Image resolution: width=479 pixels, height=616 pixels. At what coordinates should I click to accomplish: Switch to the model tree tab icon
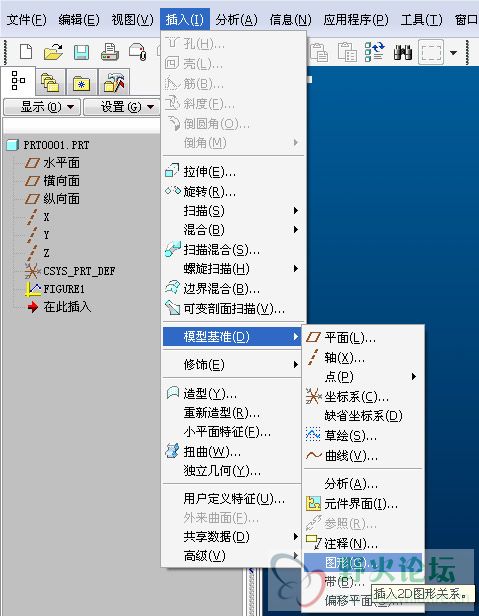[x=18, y=81]
